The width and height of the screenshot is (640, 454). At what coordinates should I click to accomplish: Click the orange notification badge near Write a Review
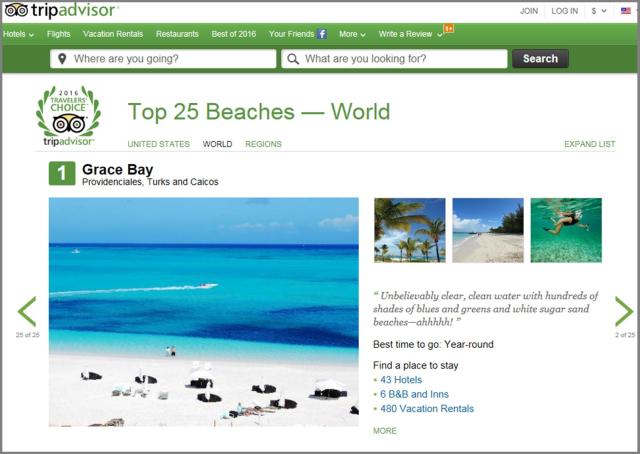click(x=449, y=28)
